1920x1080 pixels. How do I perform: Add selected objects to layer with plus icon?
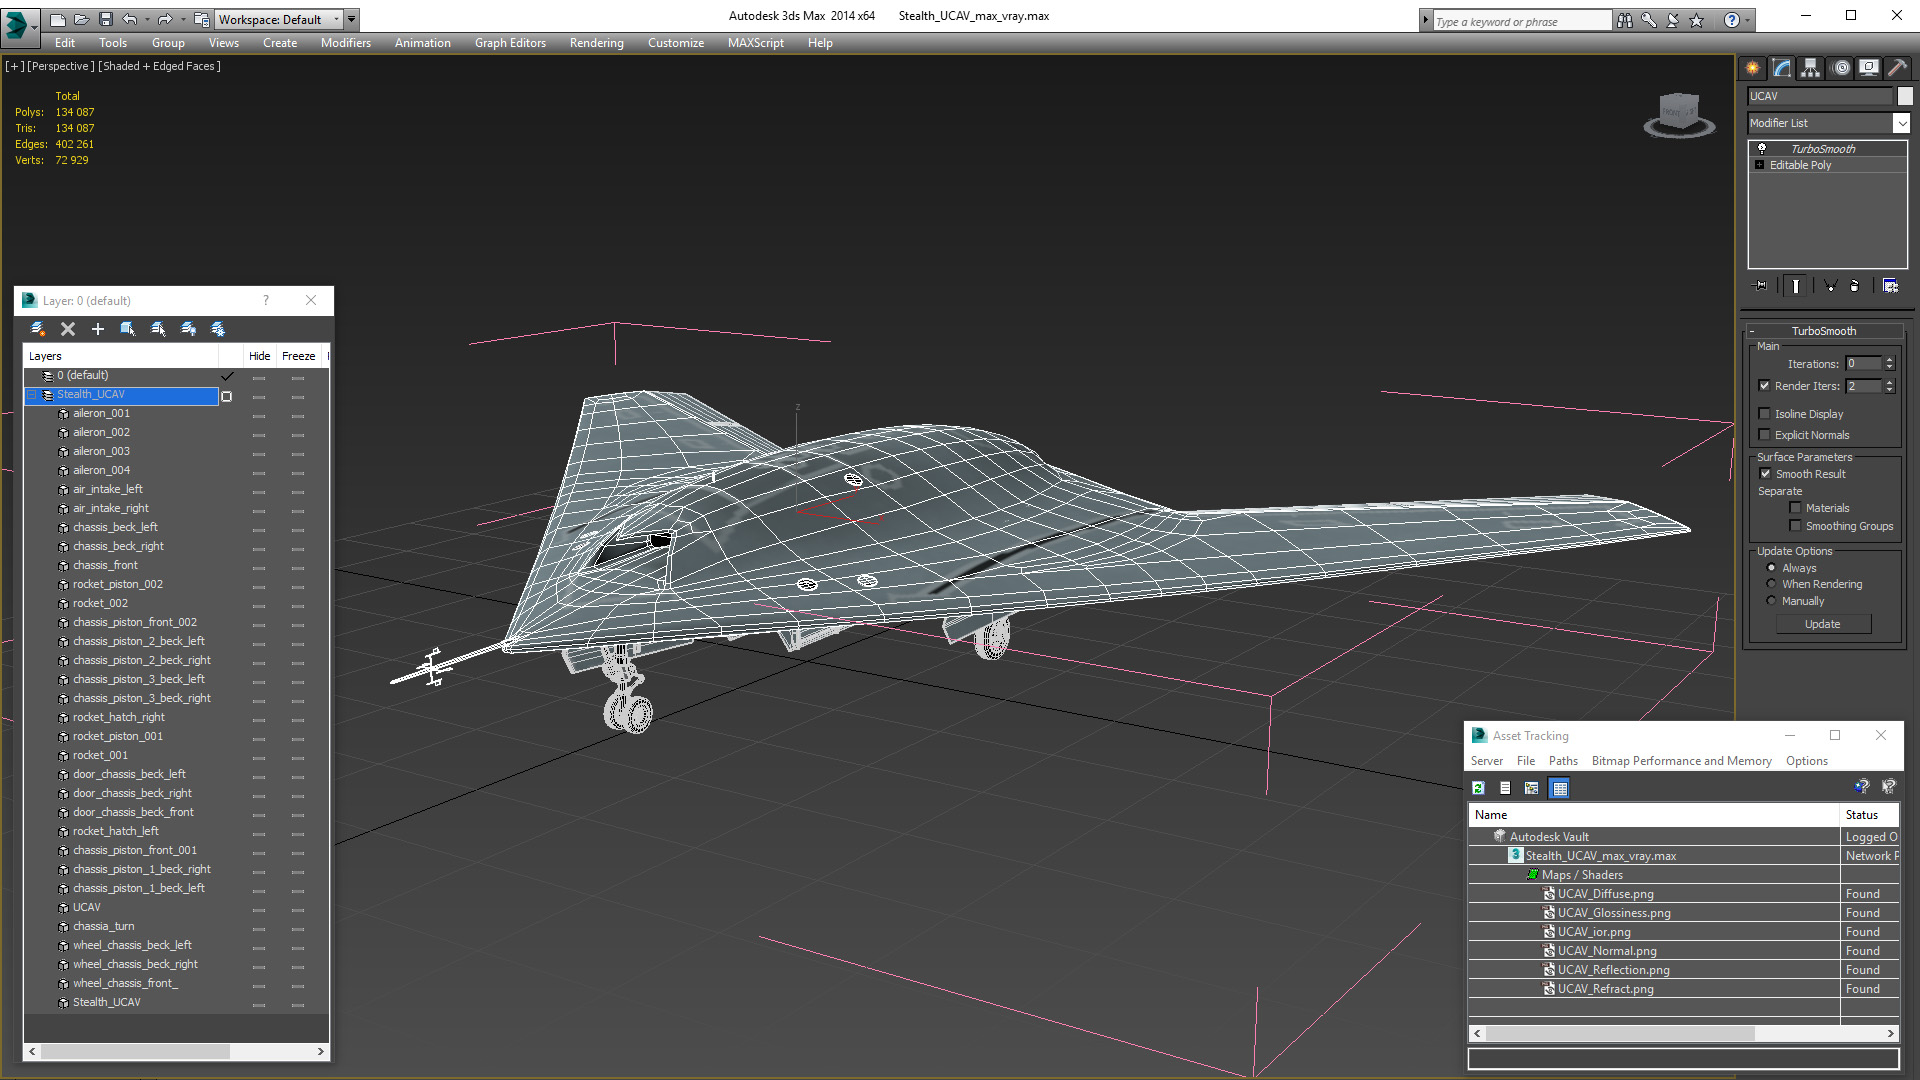click(x=98, y=329)
